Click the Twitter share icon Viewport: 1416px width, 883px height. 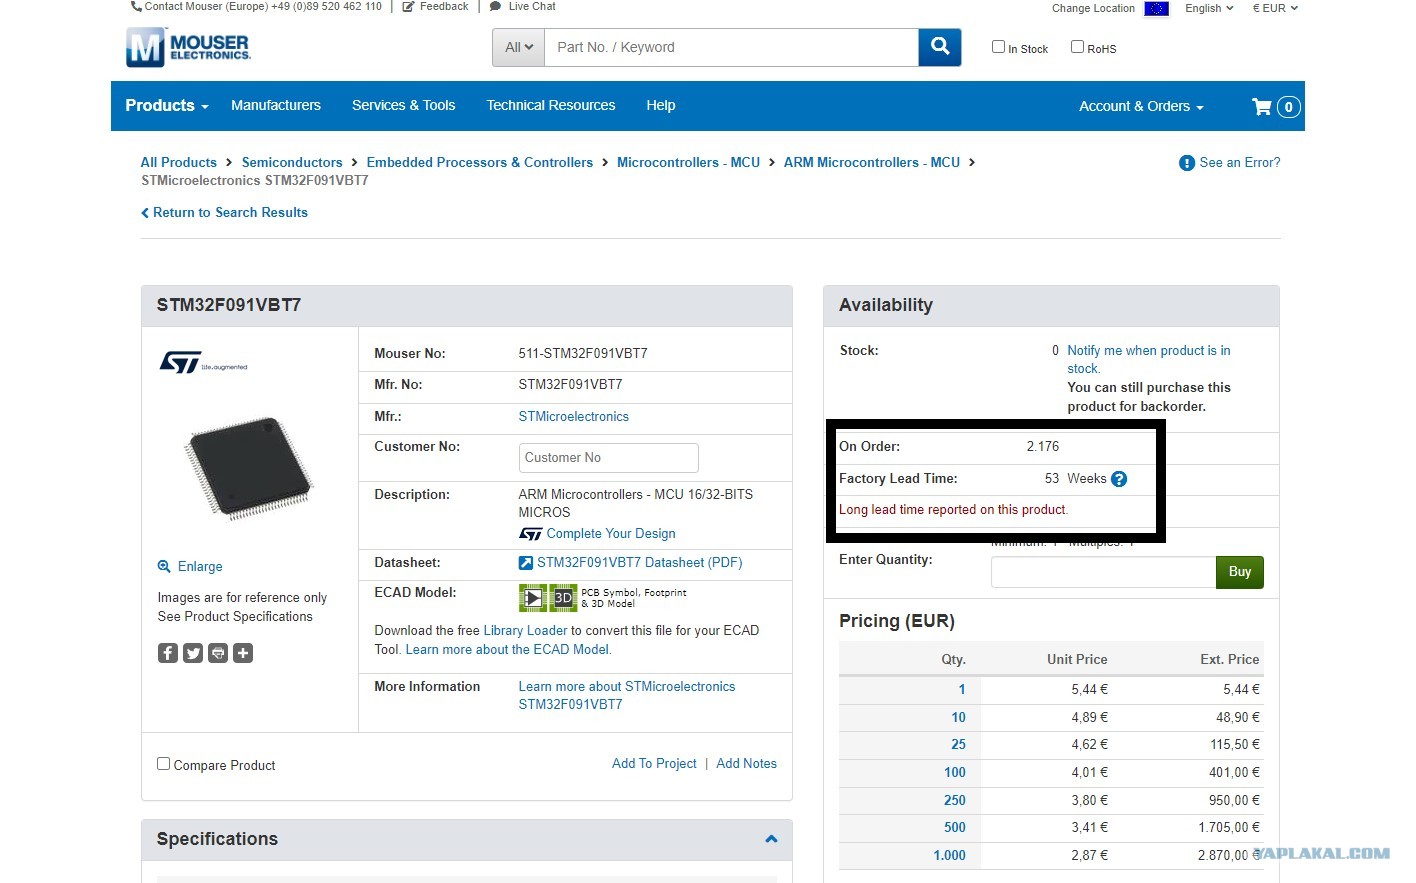pyautogui.click(x=193, y=653)
